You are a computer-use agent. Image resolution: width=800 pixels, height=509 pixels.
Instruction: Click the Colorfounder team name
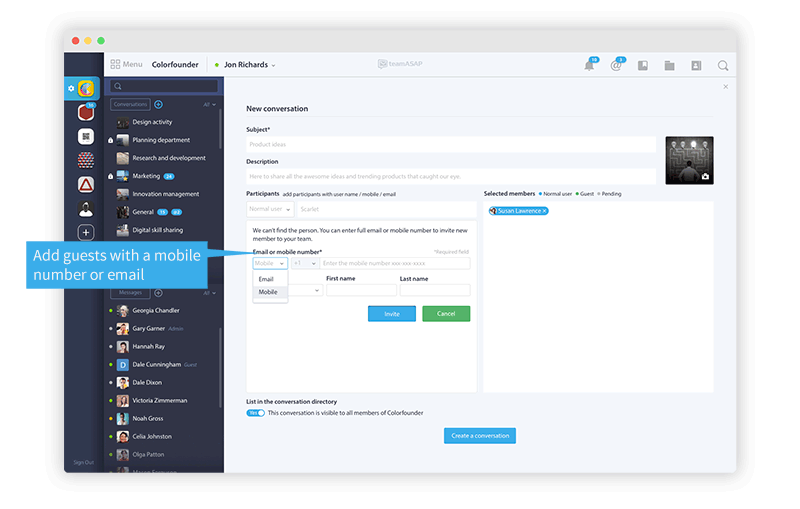pyautogui.click(x=175, y=65)
